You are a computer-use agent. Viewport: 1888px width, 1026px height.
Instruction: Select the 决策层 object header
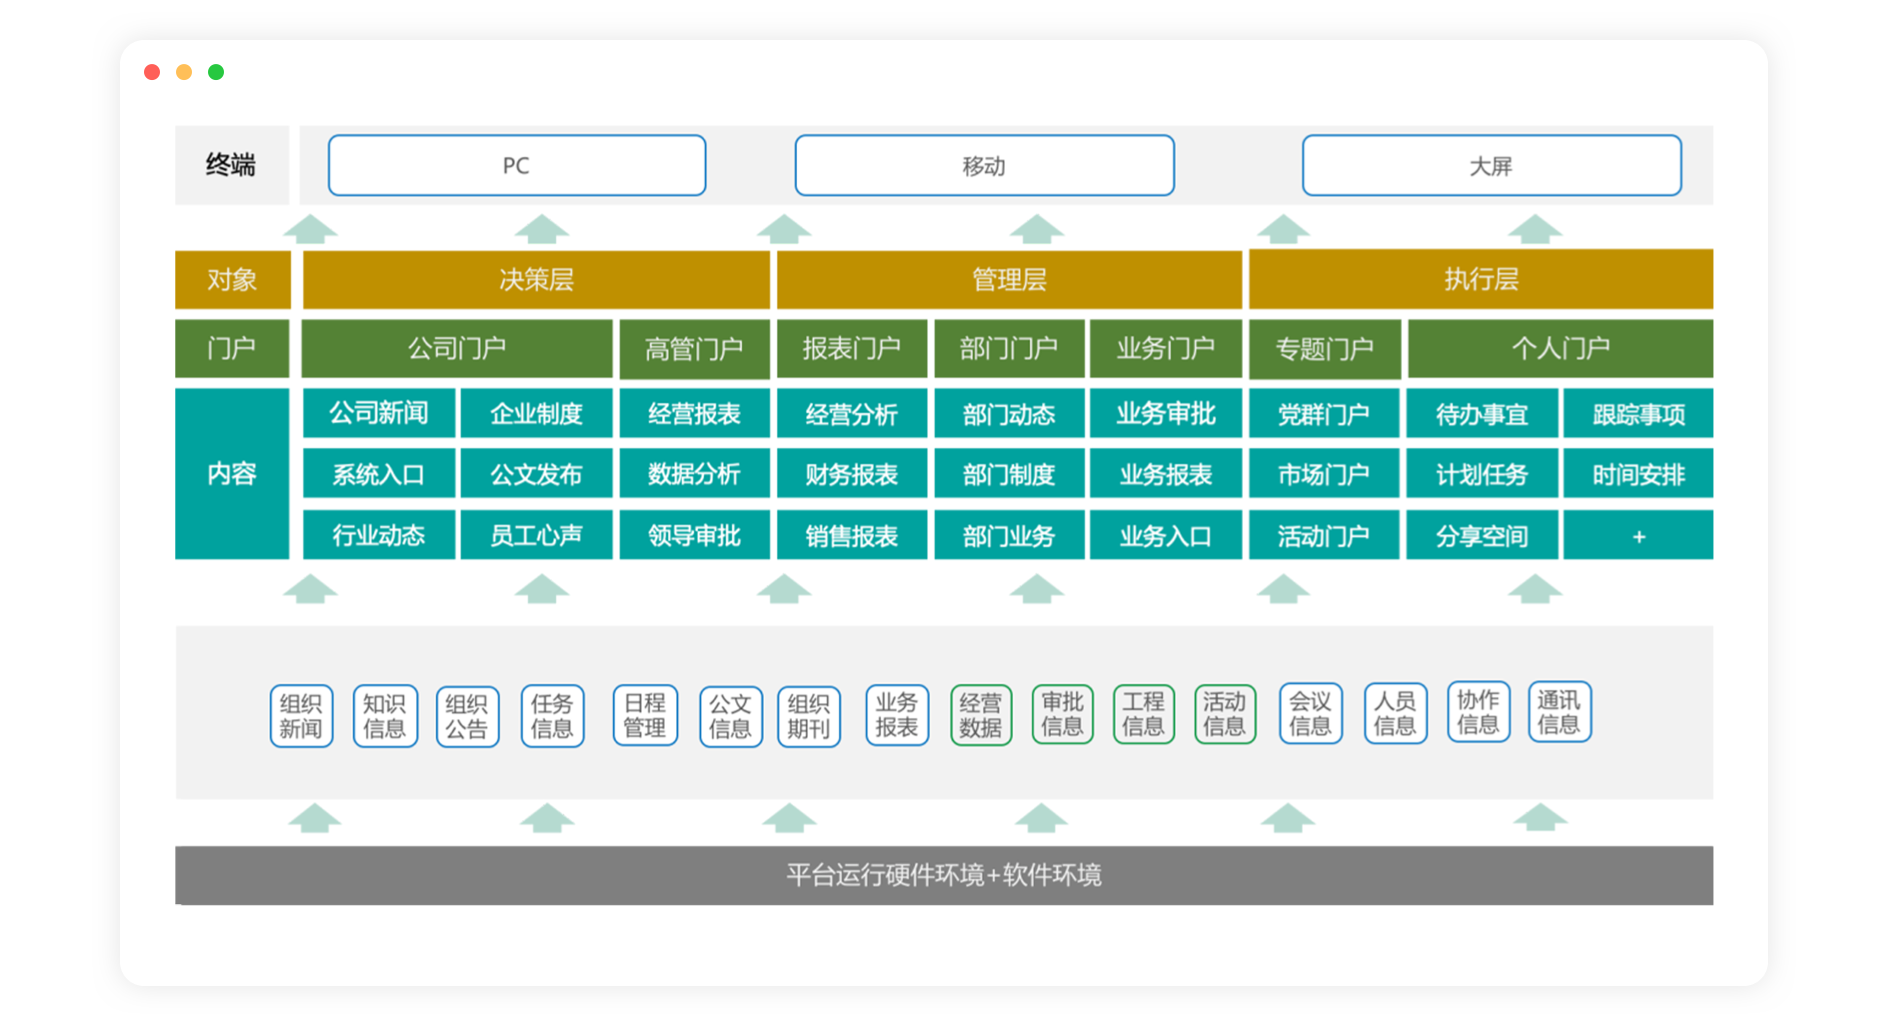[536, 280]
